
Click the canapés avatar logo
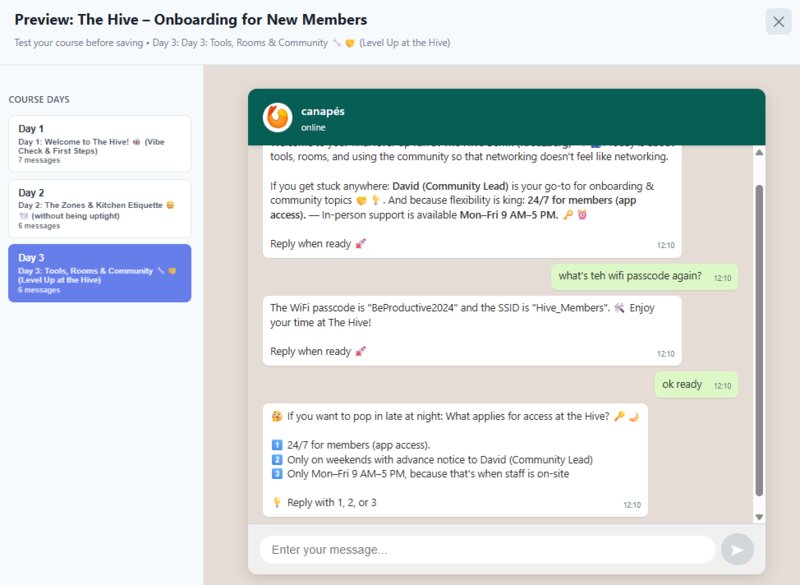(x=272, y=116)
